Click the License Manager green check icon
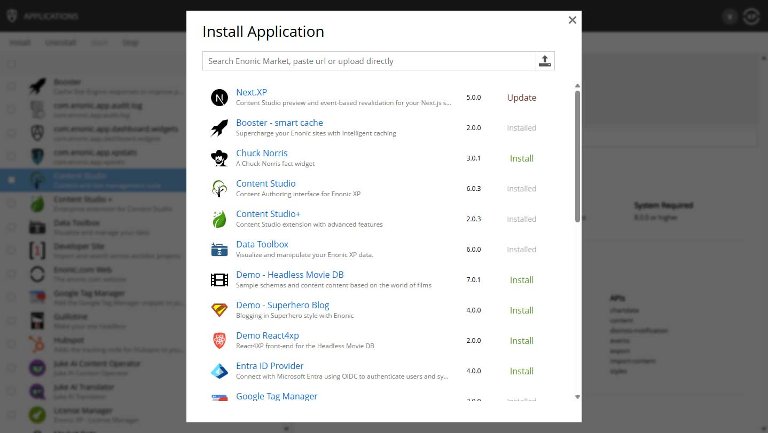 click(x=37, y=414)
